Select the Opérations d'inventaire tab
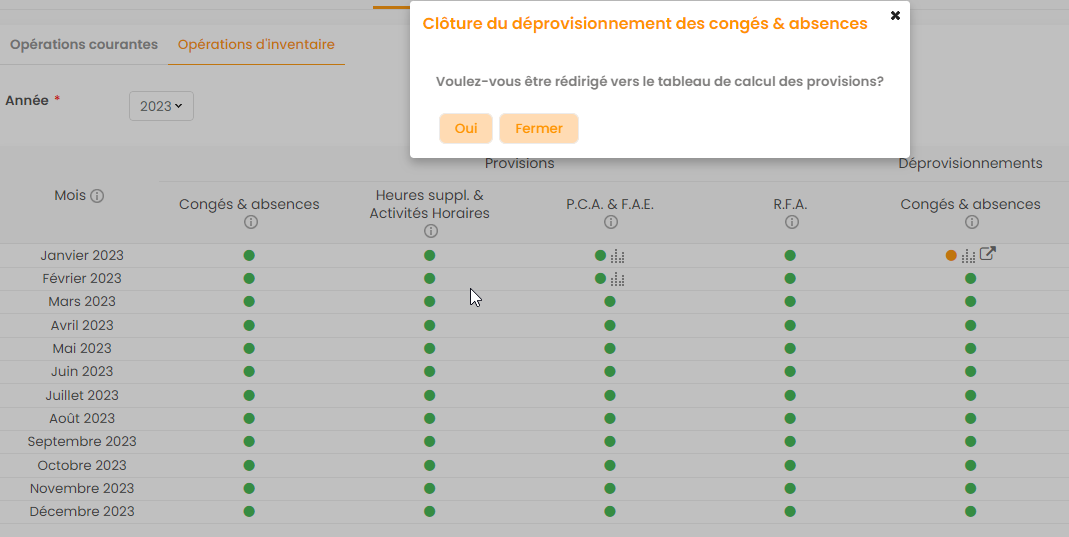 tap(256, 45)
